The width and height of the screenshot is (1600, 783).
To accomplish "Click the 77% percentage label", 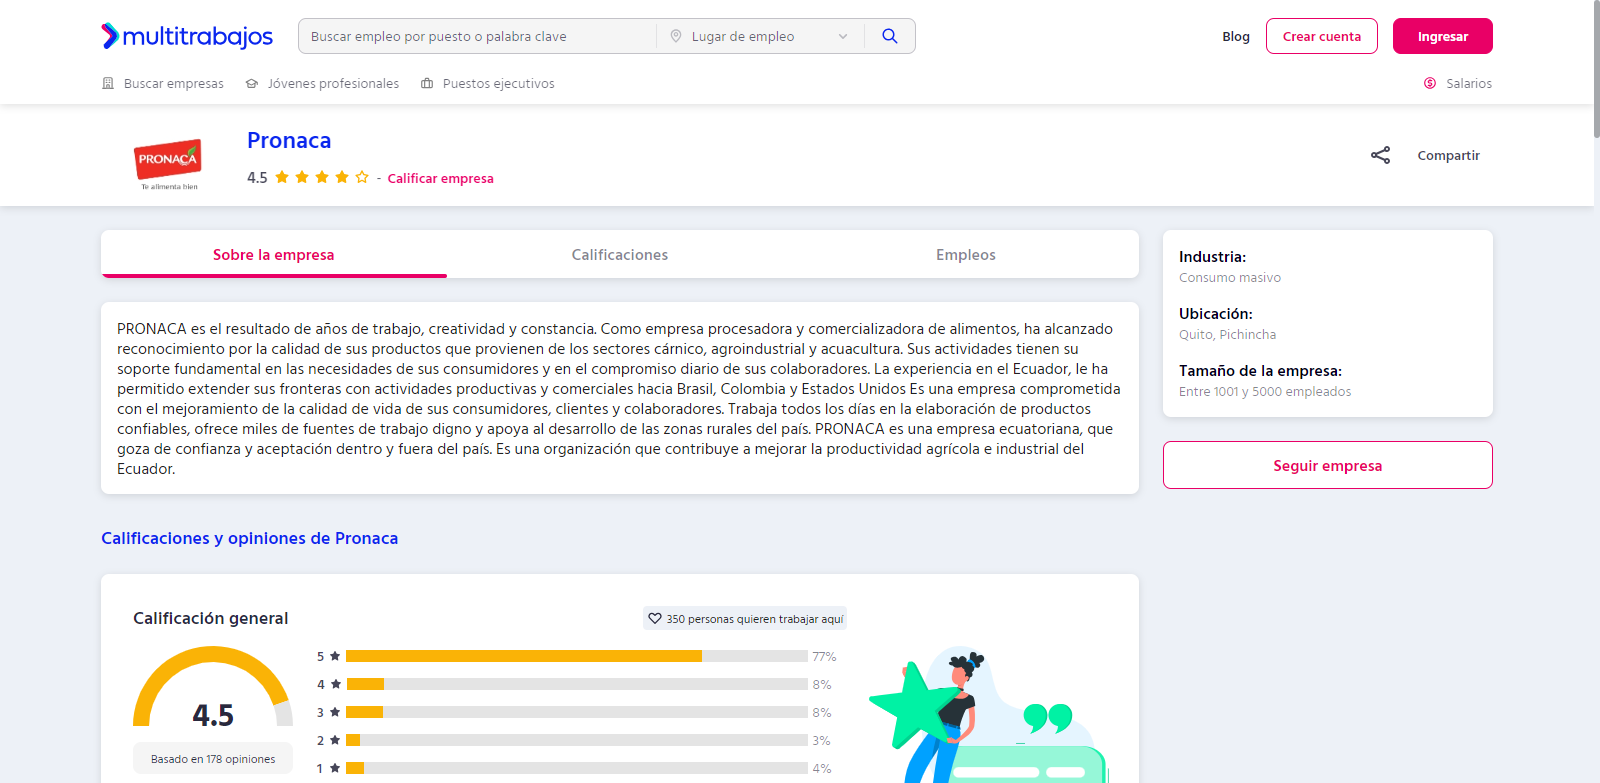I will pyautogui.click(x=824, y=657).
